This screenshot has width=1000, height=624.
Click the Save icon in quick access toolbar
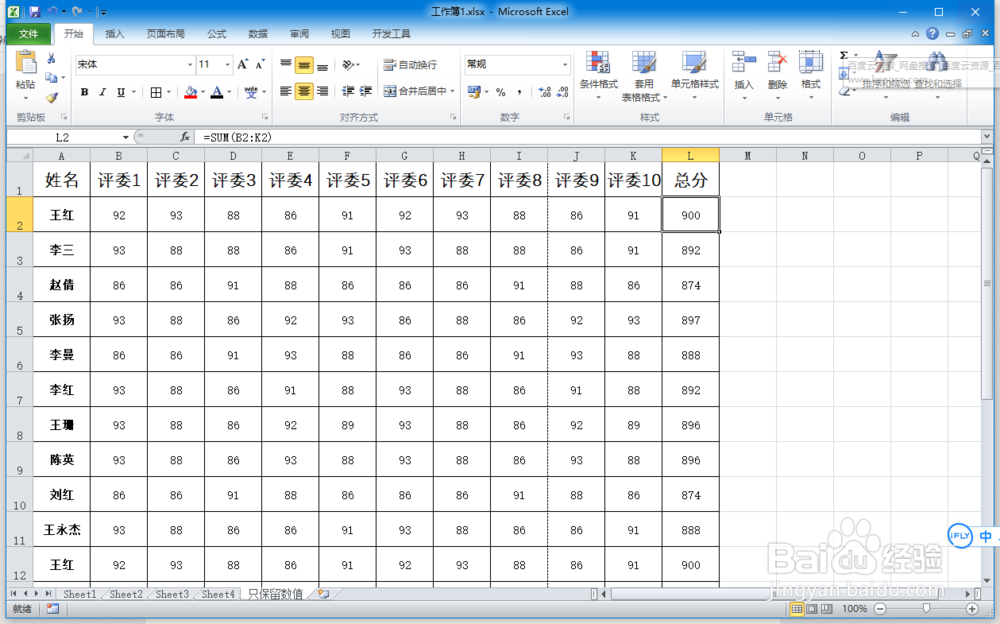(34, 11)
